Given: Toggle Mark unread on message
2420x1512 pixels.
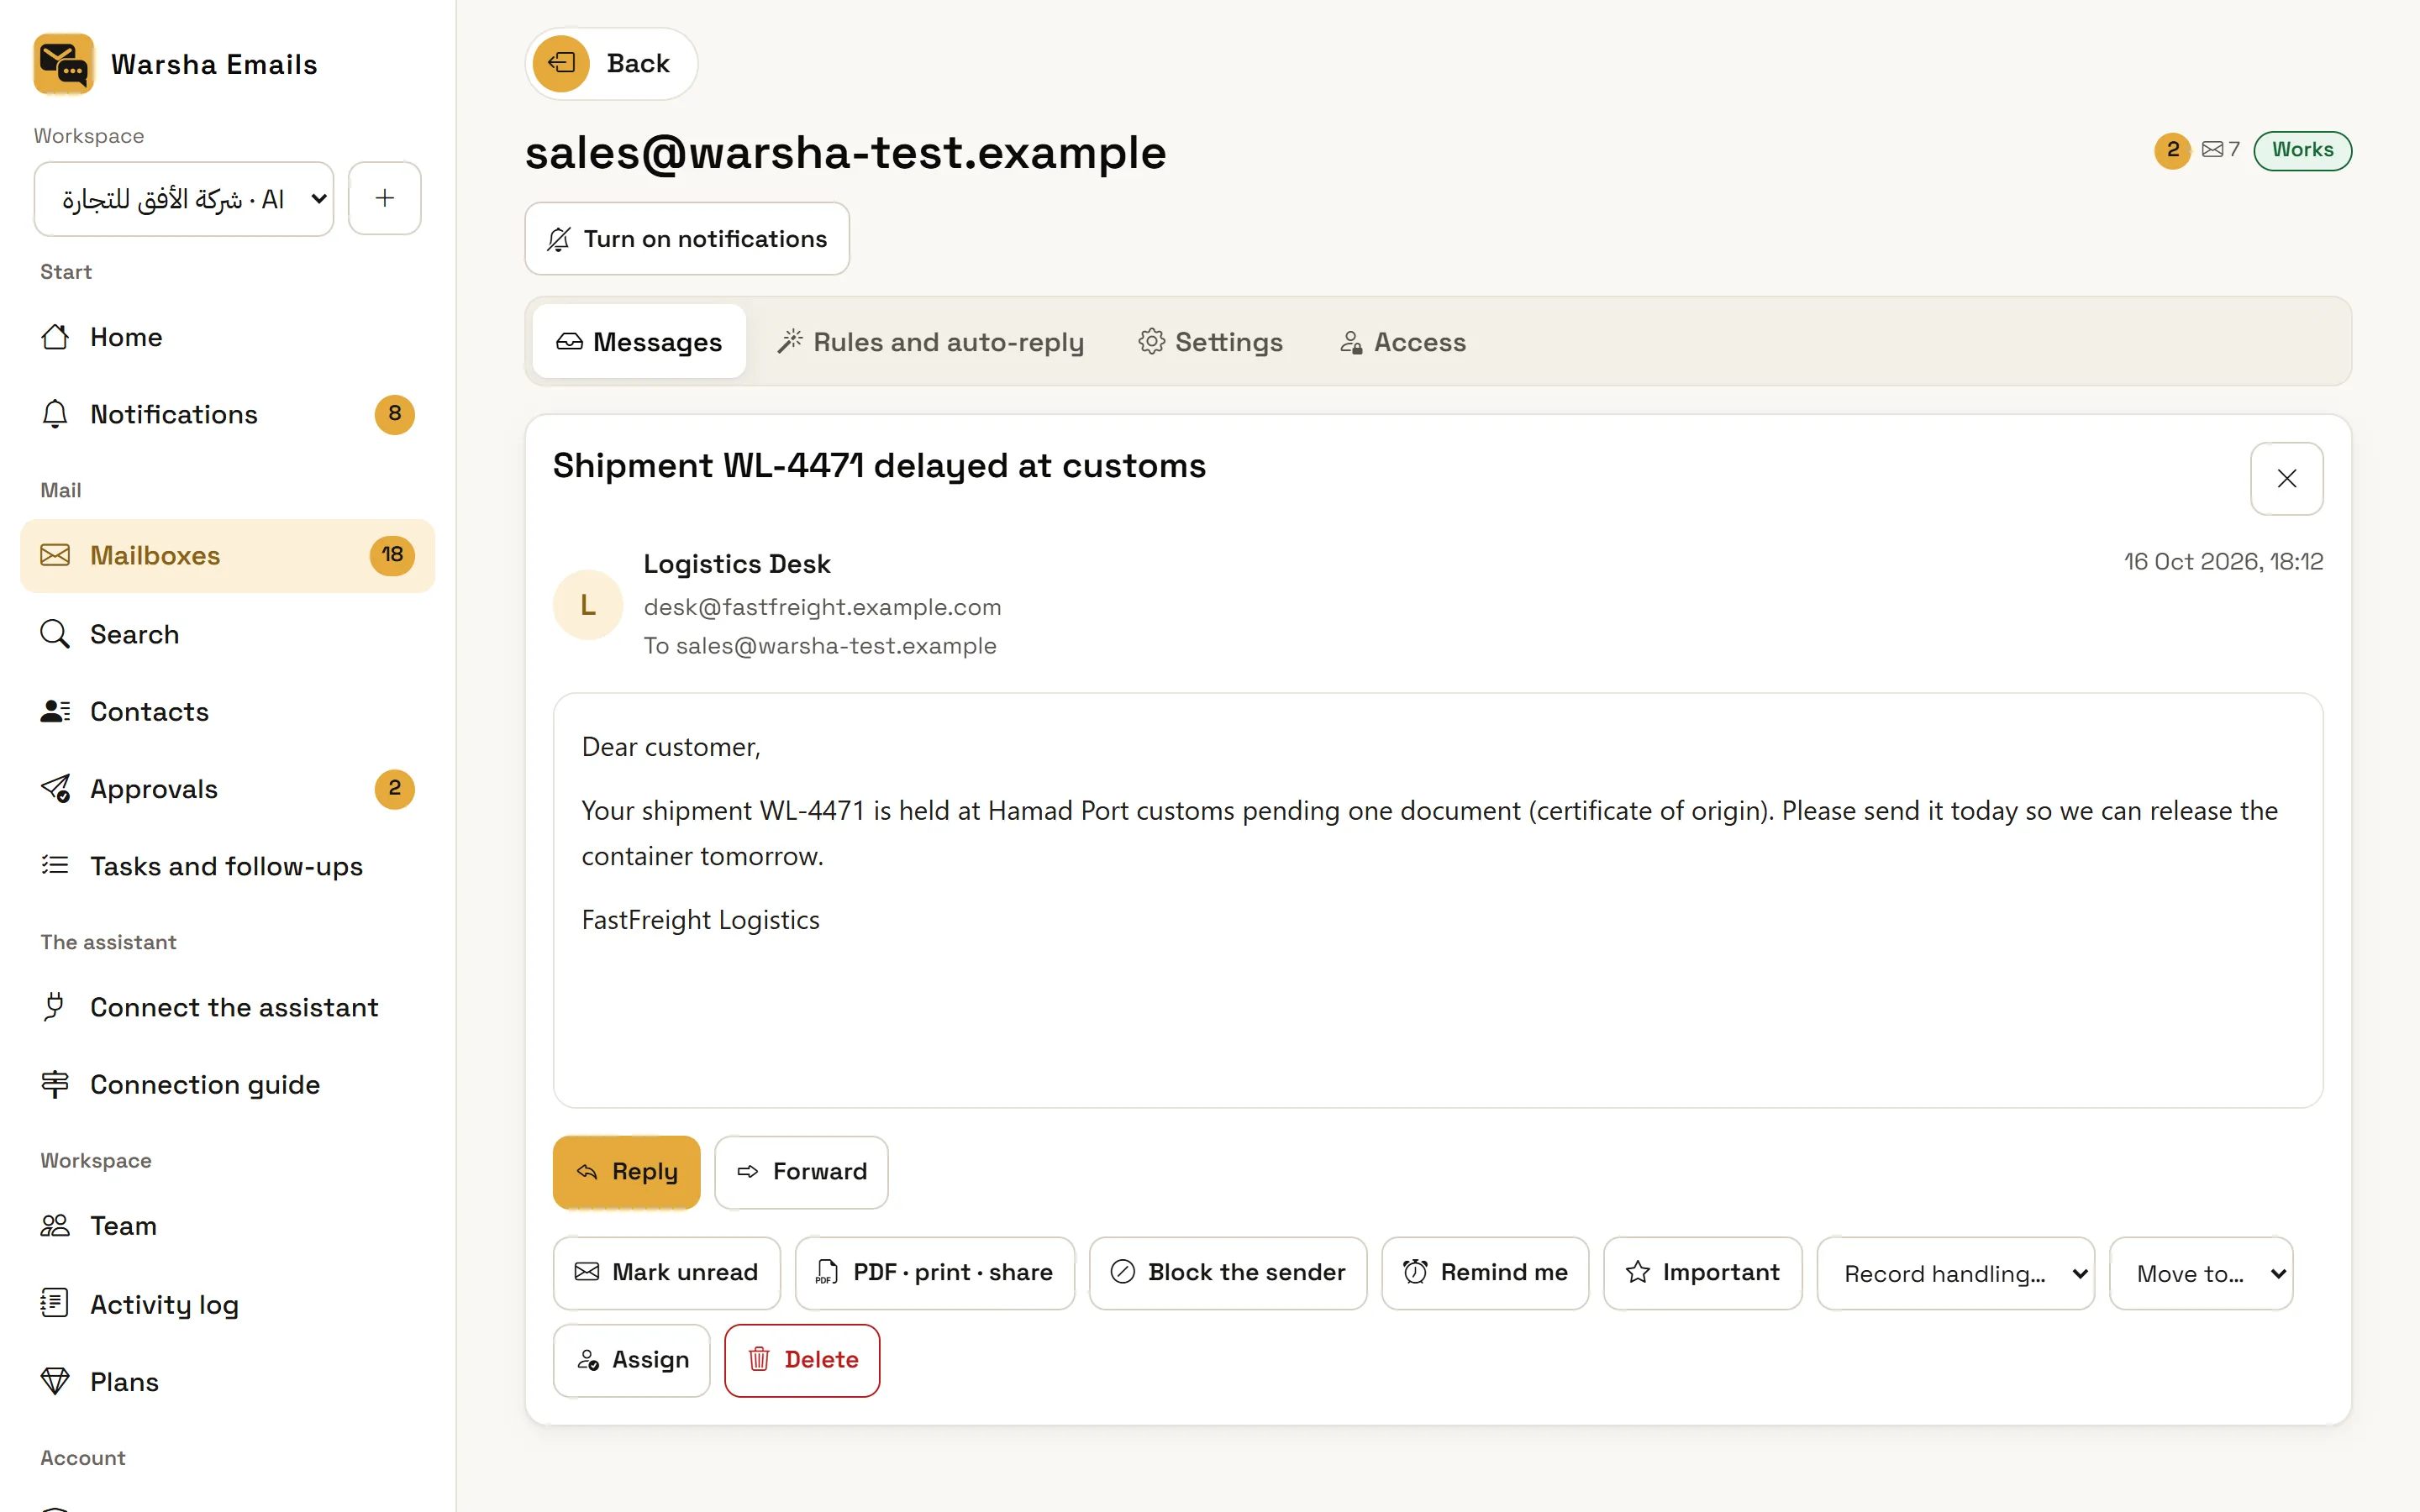Looking at the screenshot, I should point(666,1273).
